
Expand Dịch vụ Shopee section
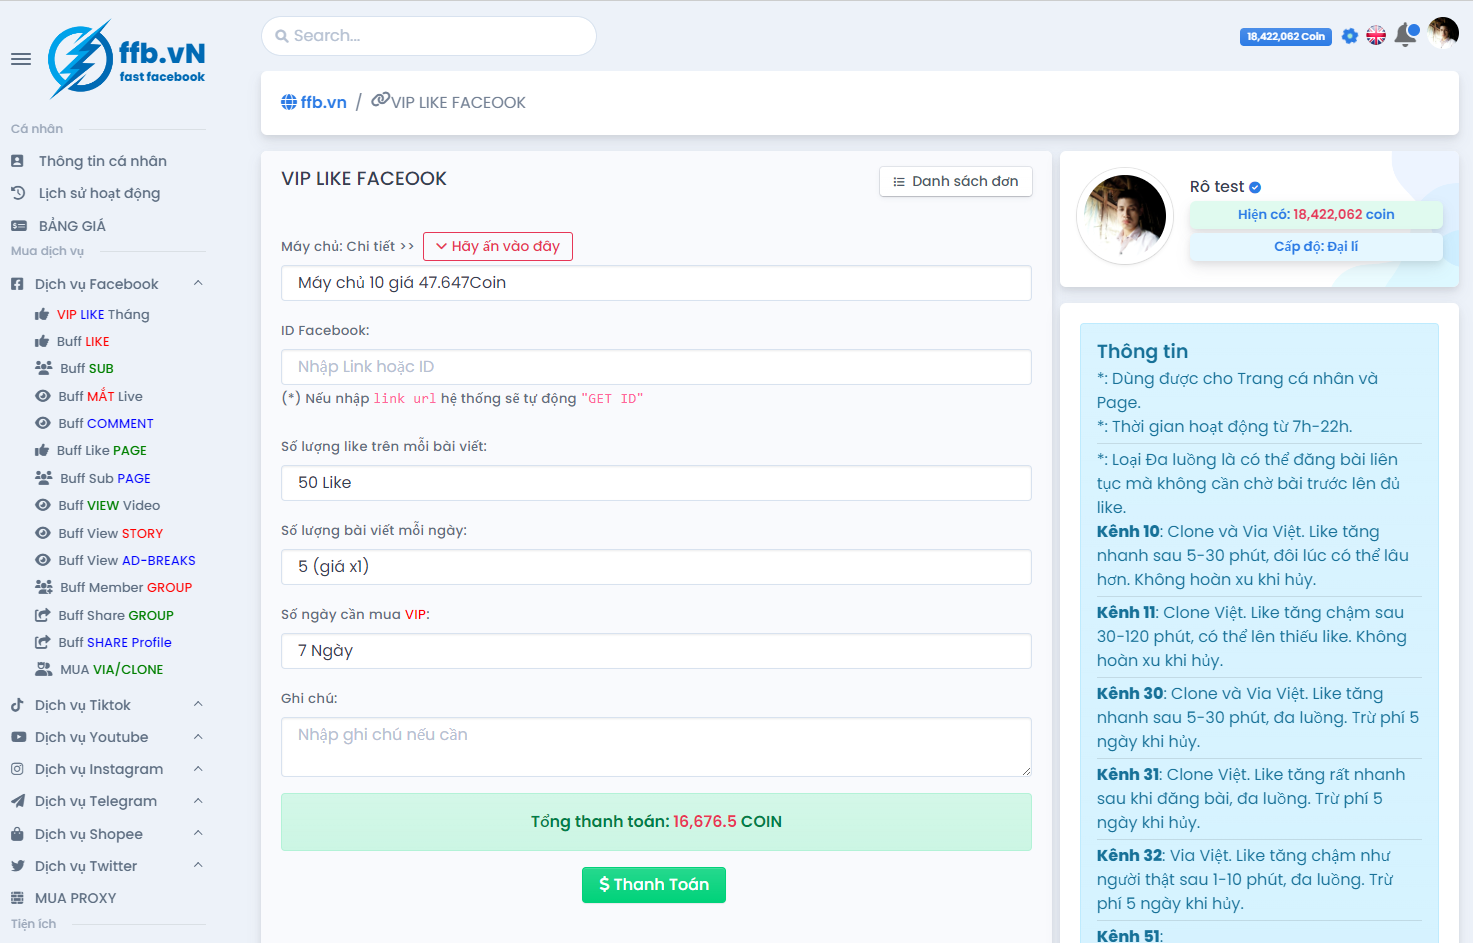coord(108,834)
